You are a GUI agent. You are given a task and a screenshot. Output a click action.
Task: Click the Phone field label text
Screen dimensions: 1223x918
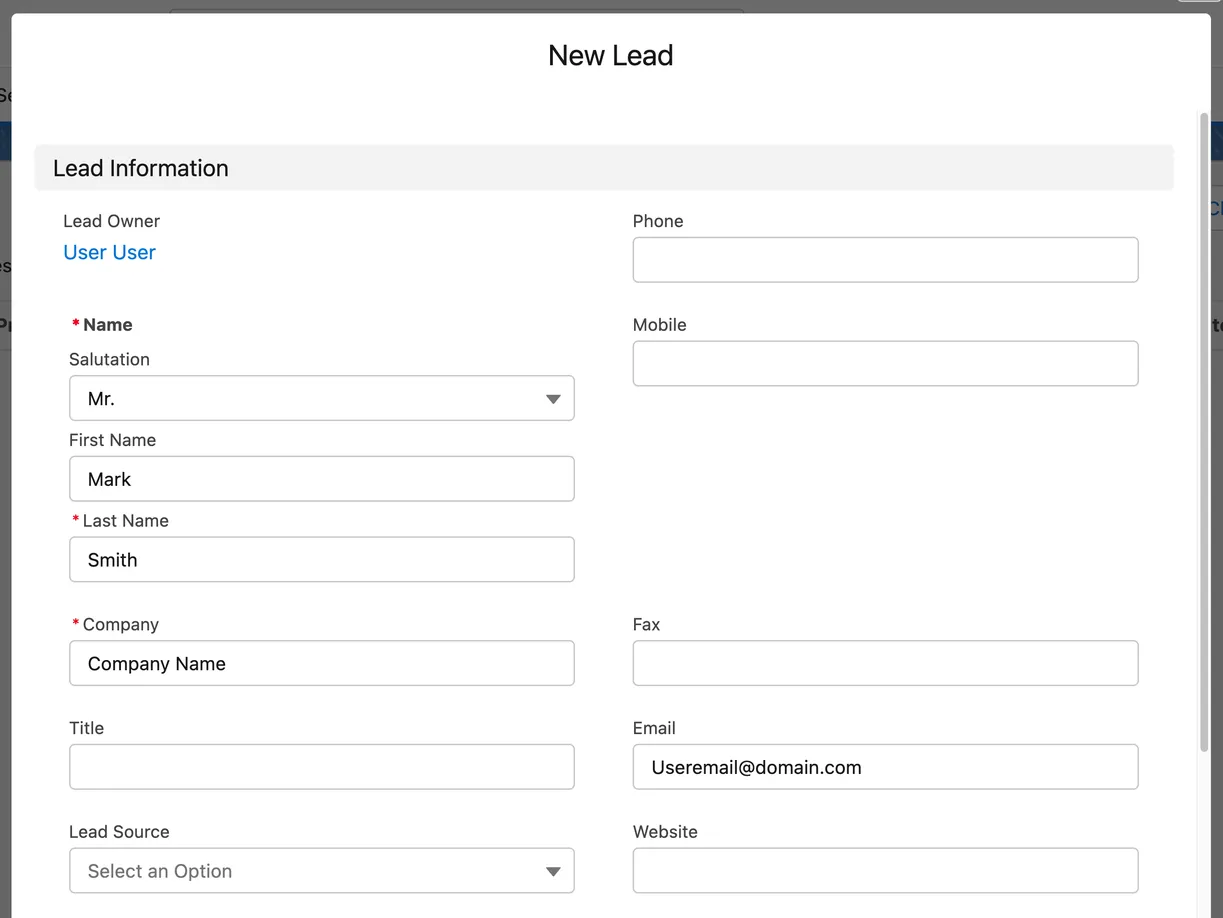click(658, 221)
